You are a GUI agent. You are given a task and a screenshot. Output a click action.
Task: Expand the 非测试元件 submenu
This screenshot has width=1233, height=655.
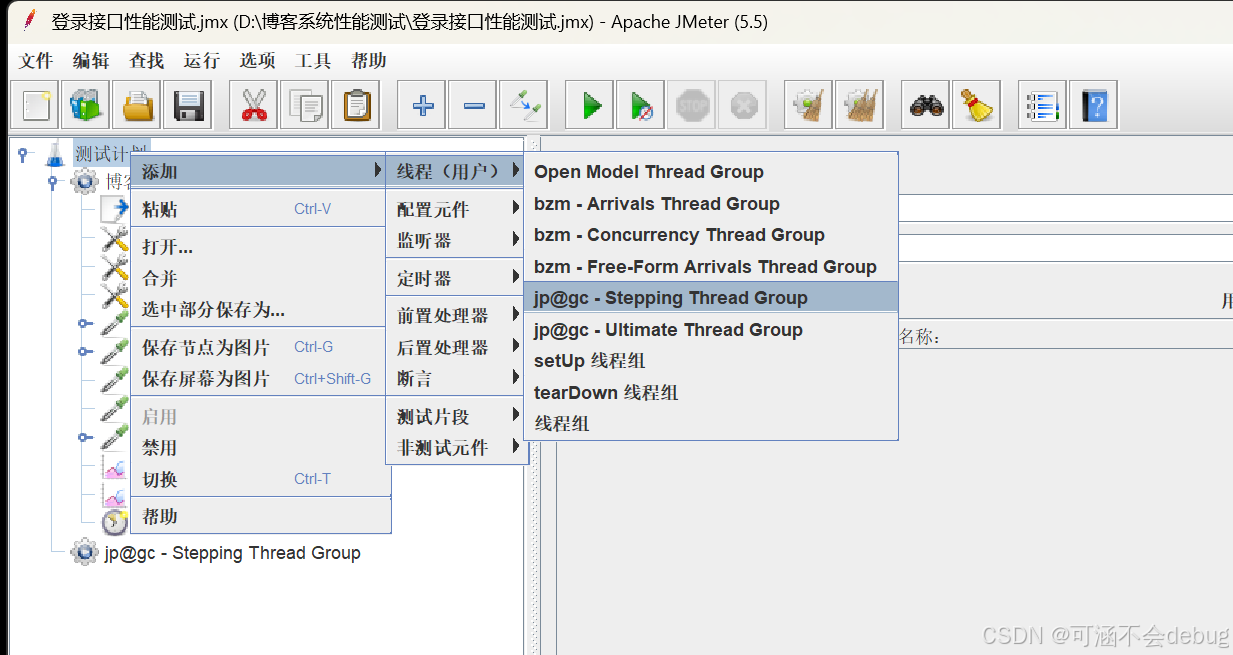[x=456, y=448]
